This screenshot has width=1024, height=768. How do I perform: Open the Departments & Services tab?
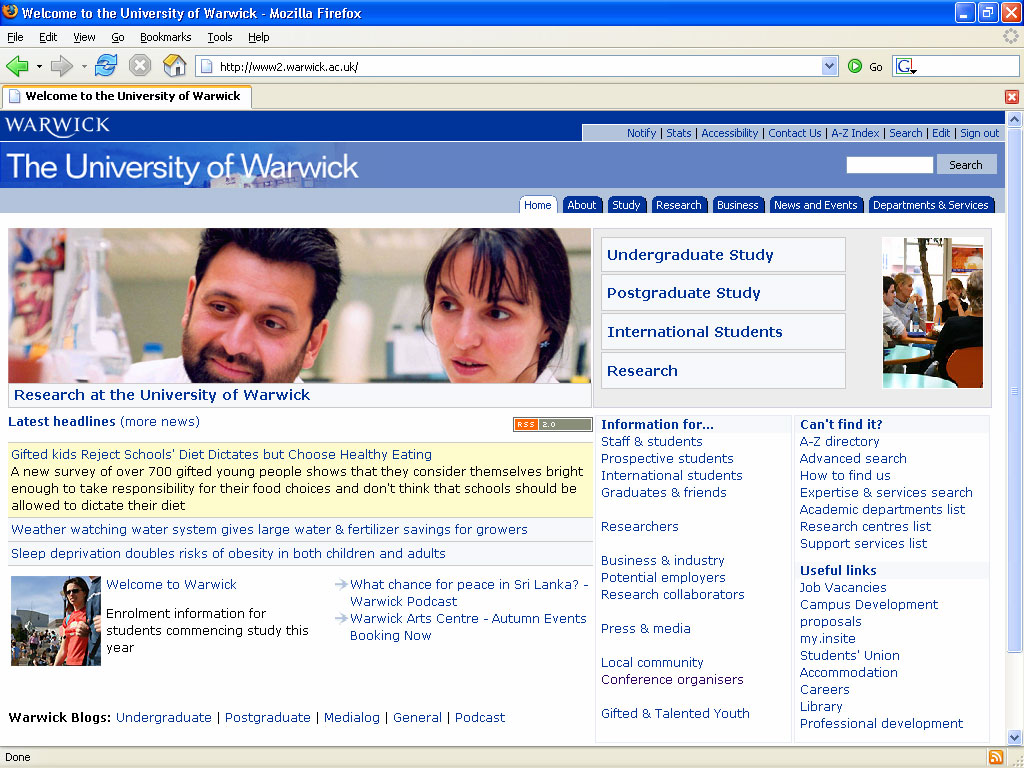pyautogui.click(x=930, y=205)
